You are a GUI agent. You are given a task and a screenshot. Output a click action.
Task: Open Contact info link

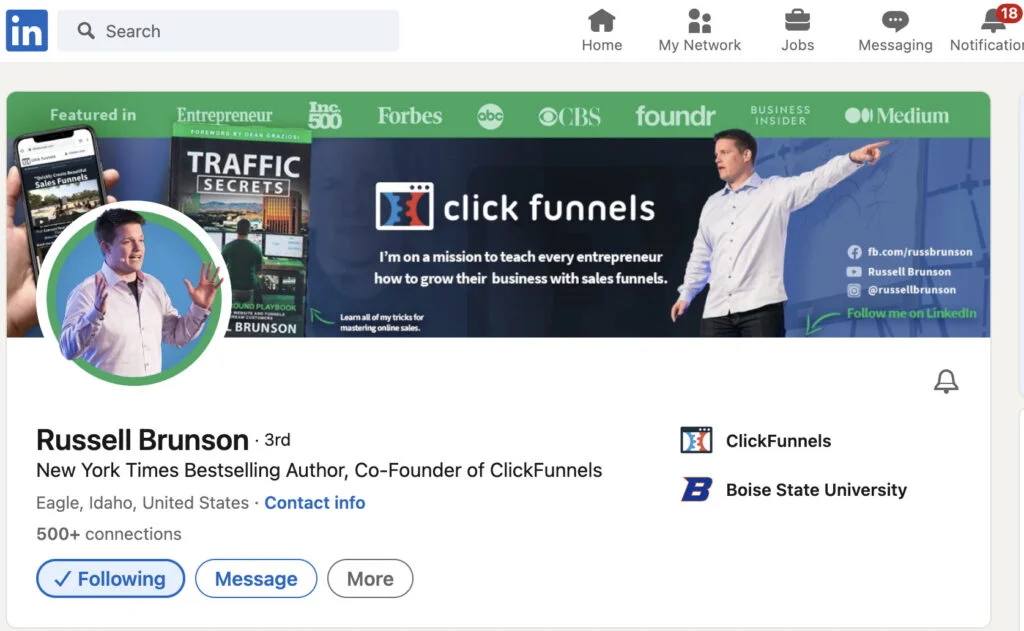(315, 502)
